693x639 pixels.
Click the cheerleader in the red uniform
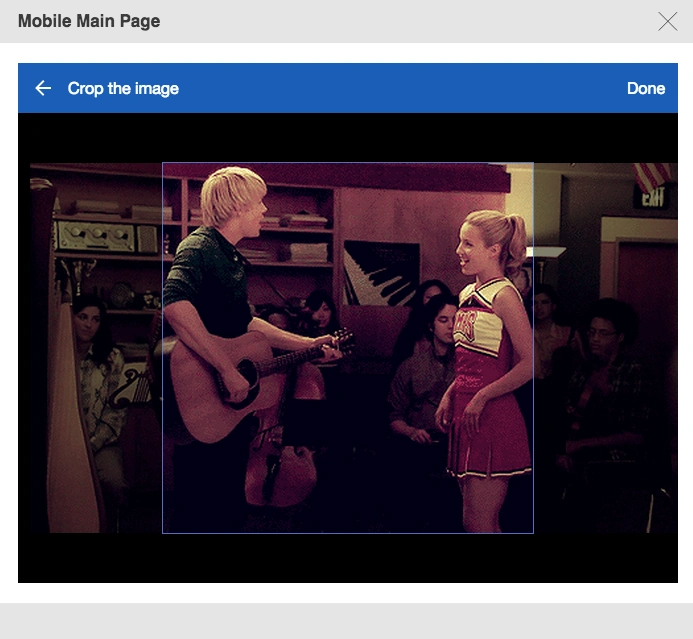point(485,360)
